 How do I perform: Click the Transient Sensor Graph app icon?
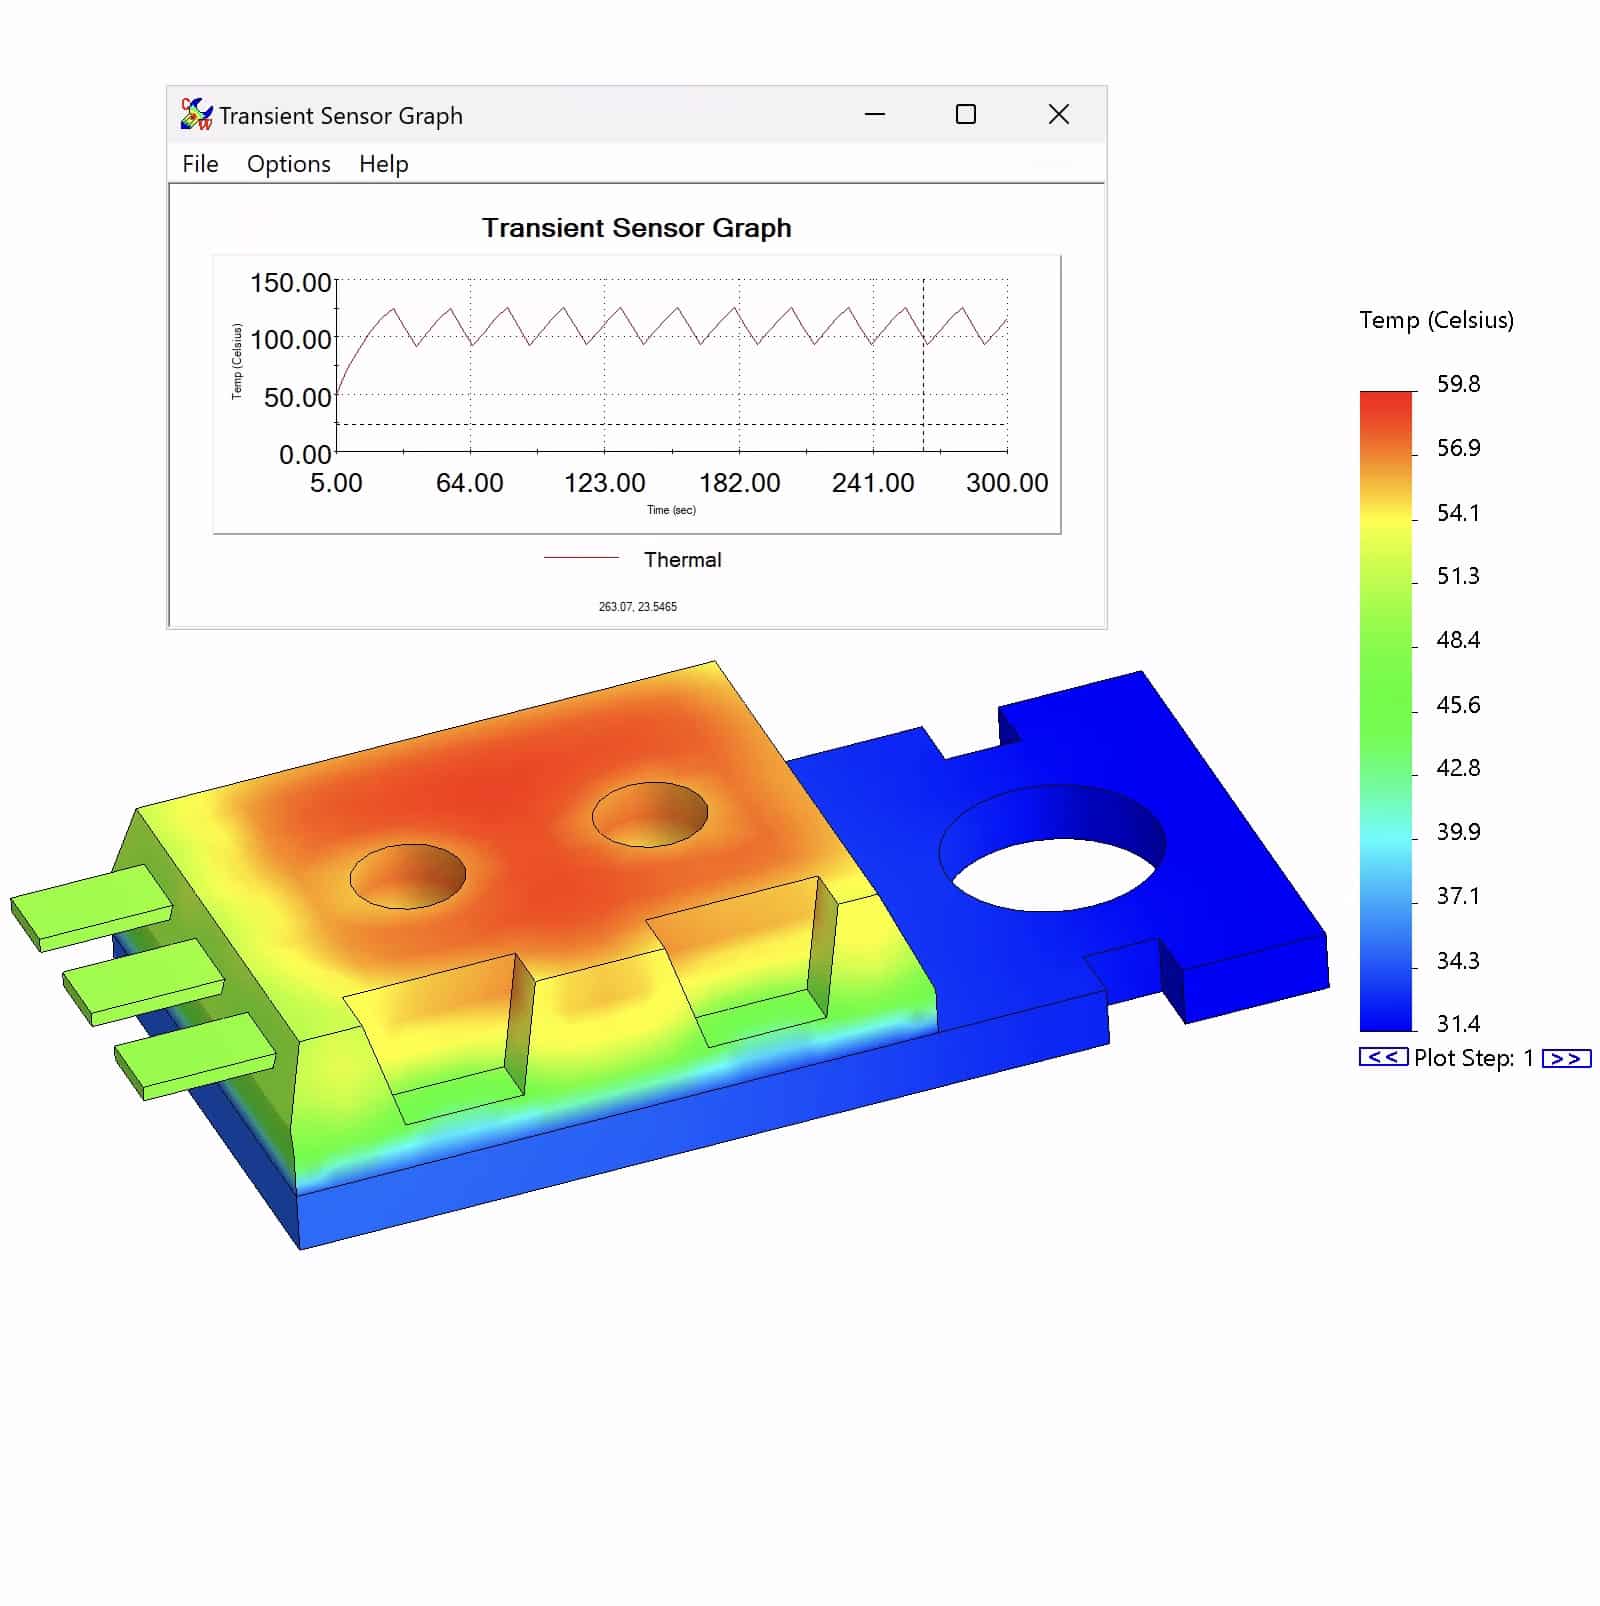(x=196, y=115)
